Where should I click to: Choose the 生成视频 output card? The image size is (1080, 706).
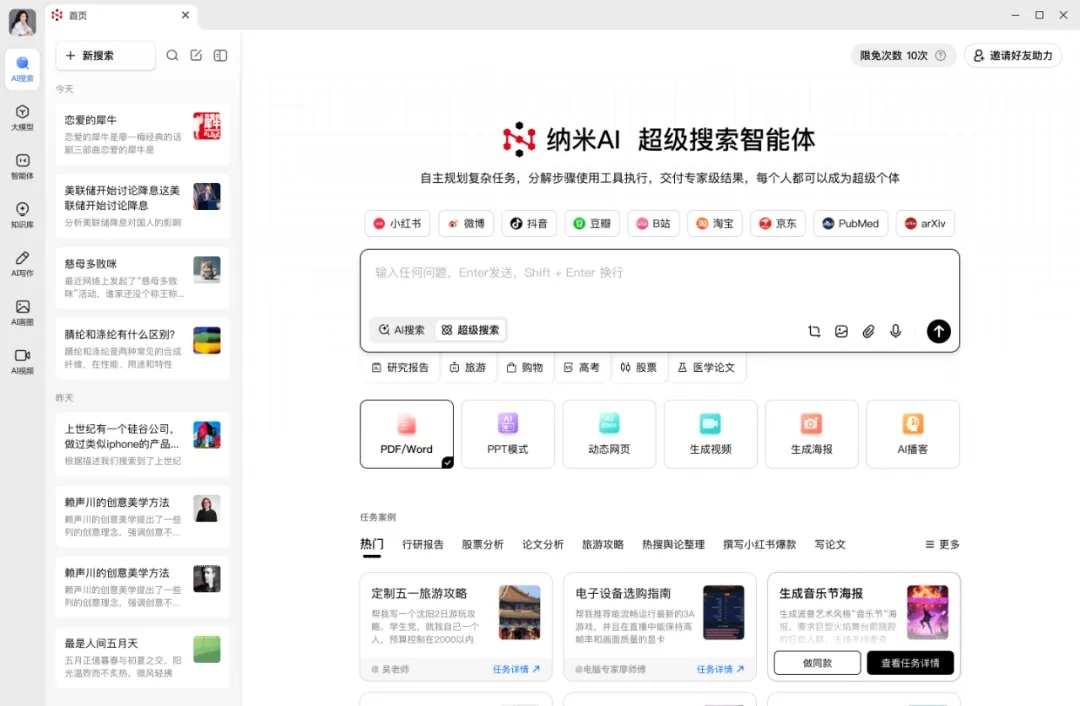(710, 434)
